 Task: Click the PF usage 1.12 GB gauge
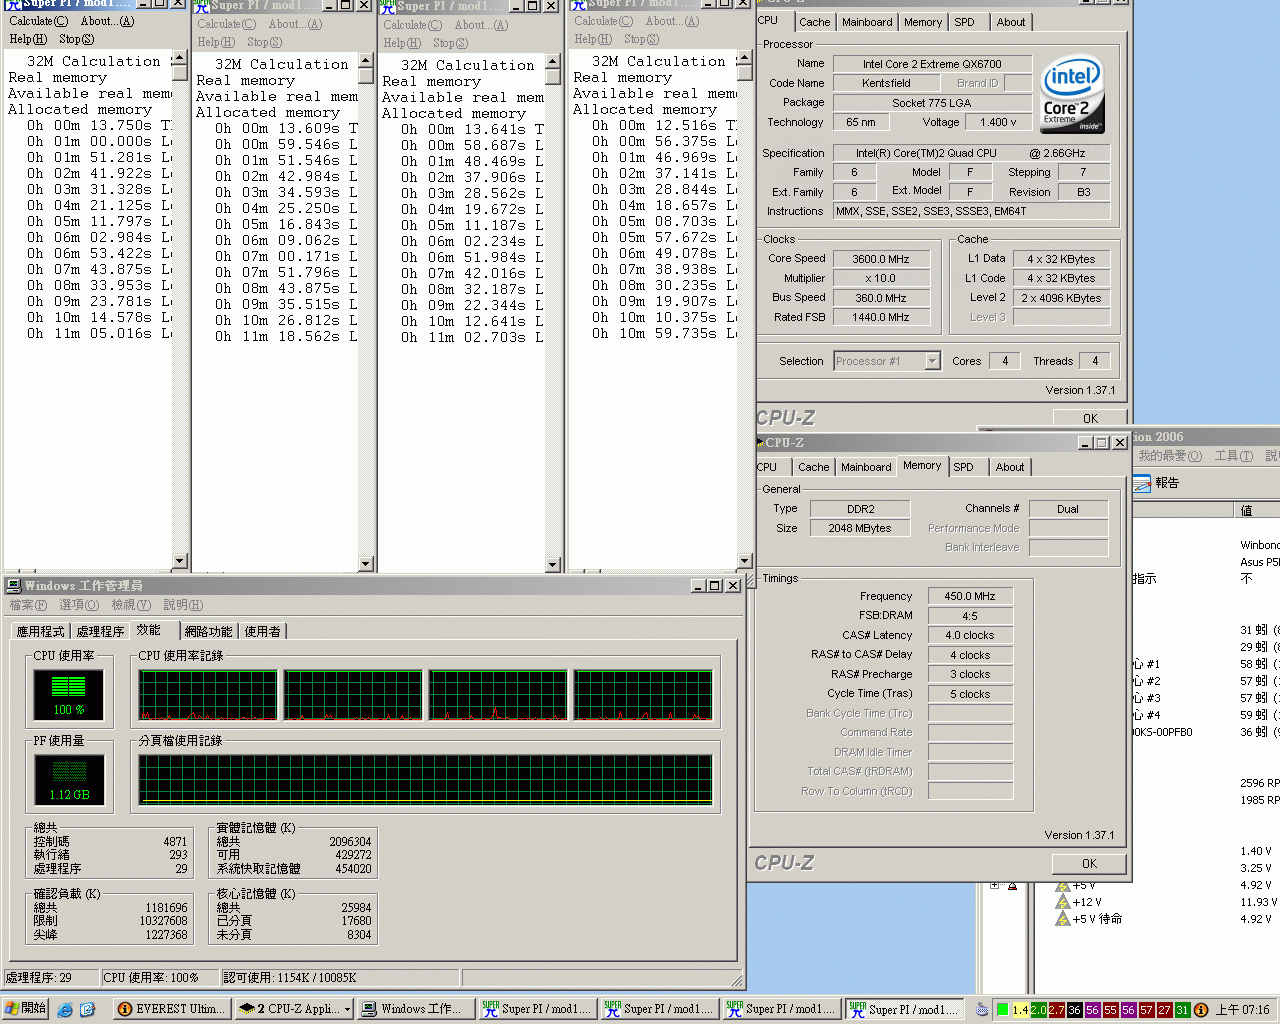pos(69,780)
